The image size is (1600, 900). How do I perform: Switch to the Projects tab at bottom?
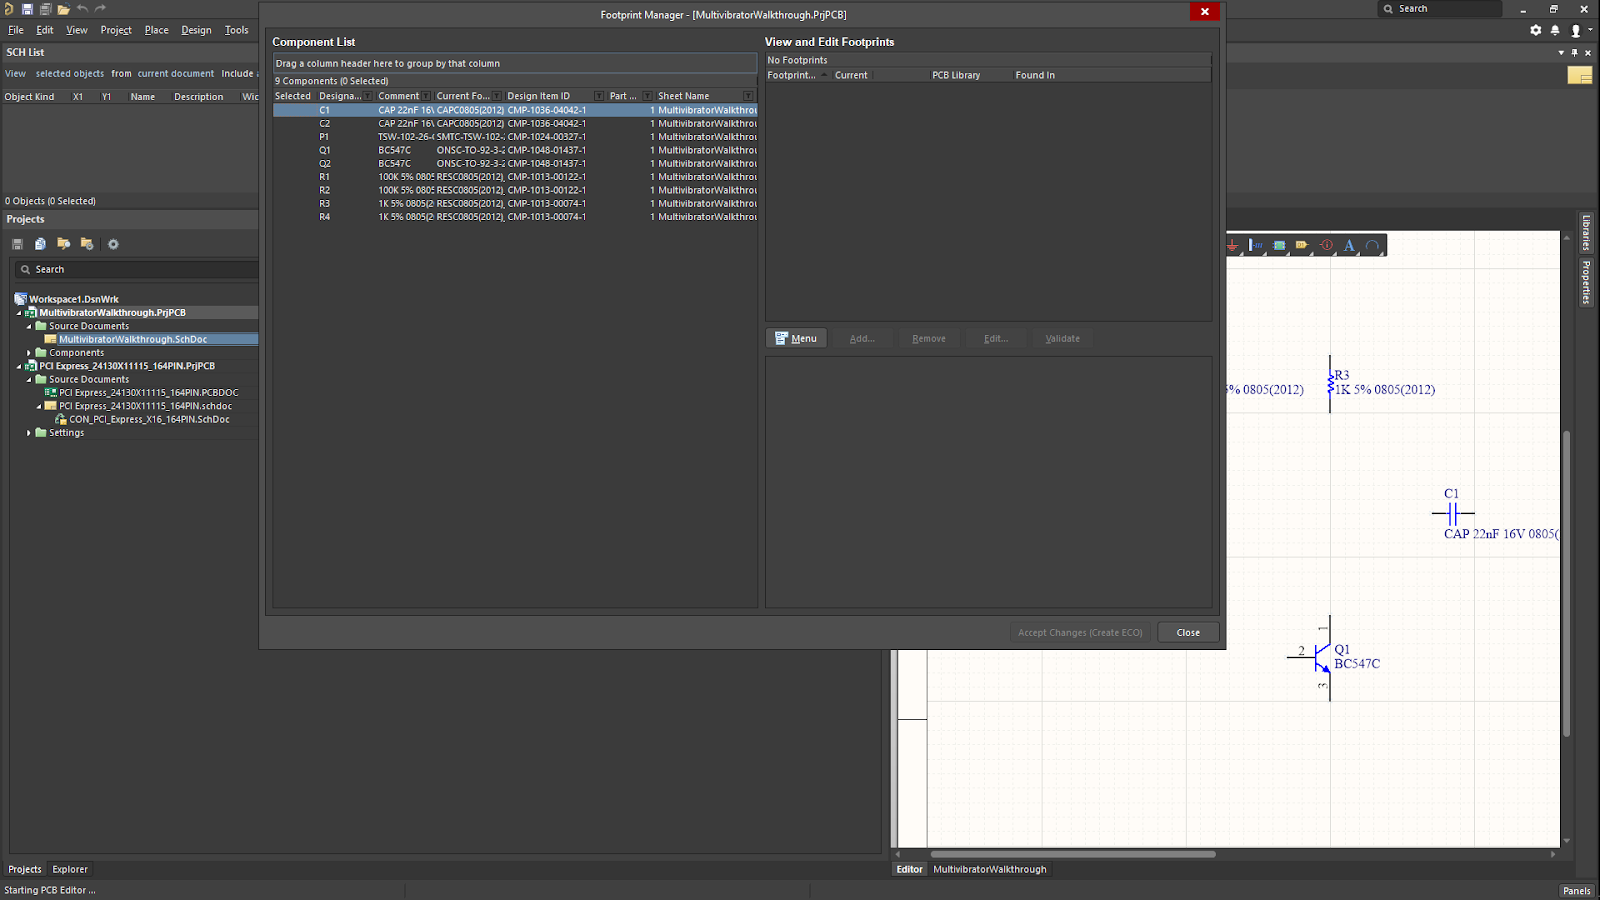click(25, 870)
